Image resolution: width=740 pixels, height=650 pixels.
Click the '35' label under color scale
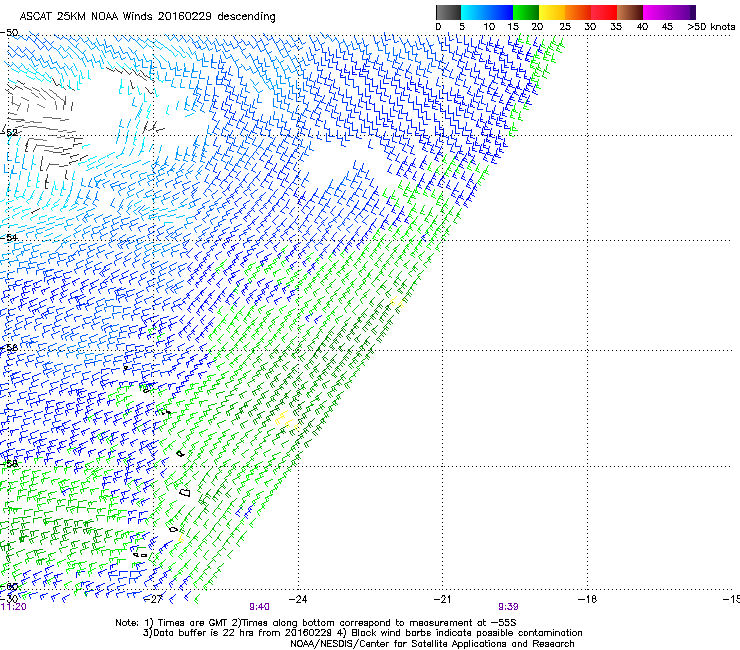[x=616, y=27]
